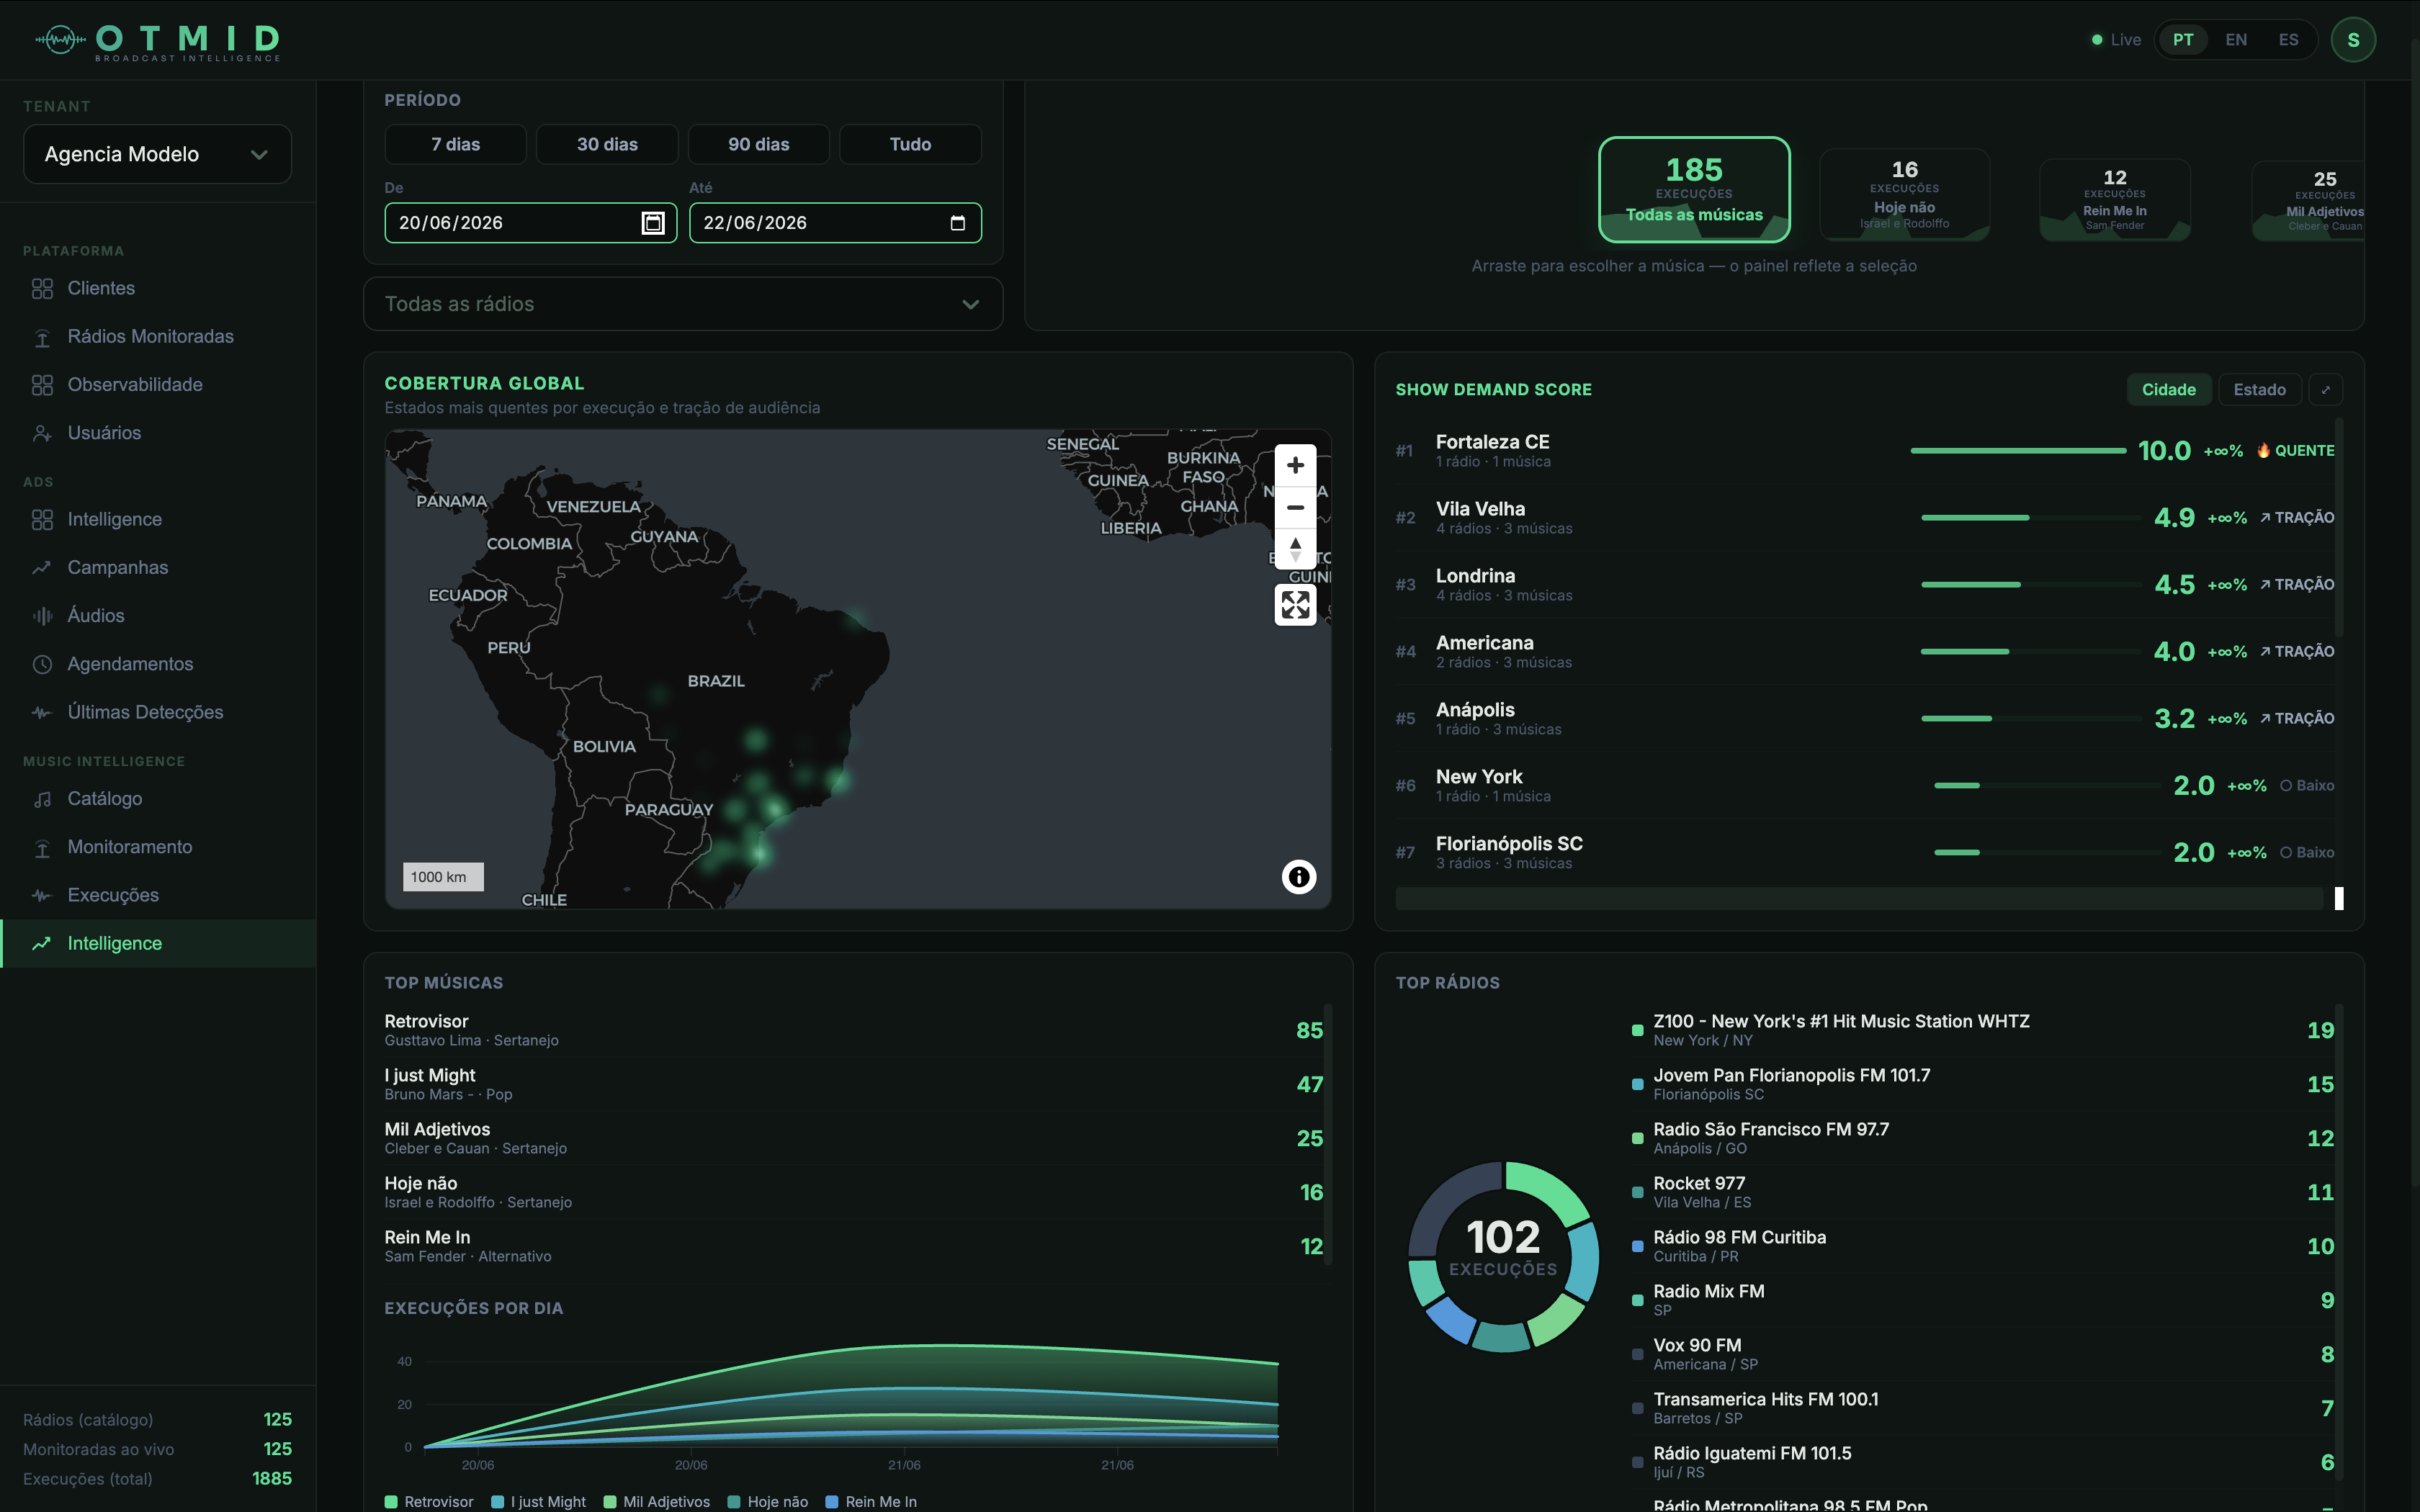Switch language to PT

tap(2183, 40)
